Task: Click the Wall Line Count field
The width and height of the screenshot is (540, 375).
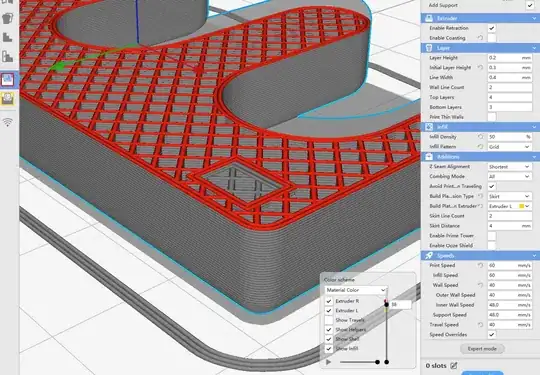Action: point(510,87)
